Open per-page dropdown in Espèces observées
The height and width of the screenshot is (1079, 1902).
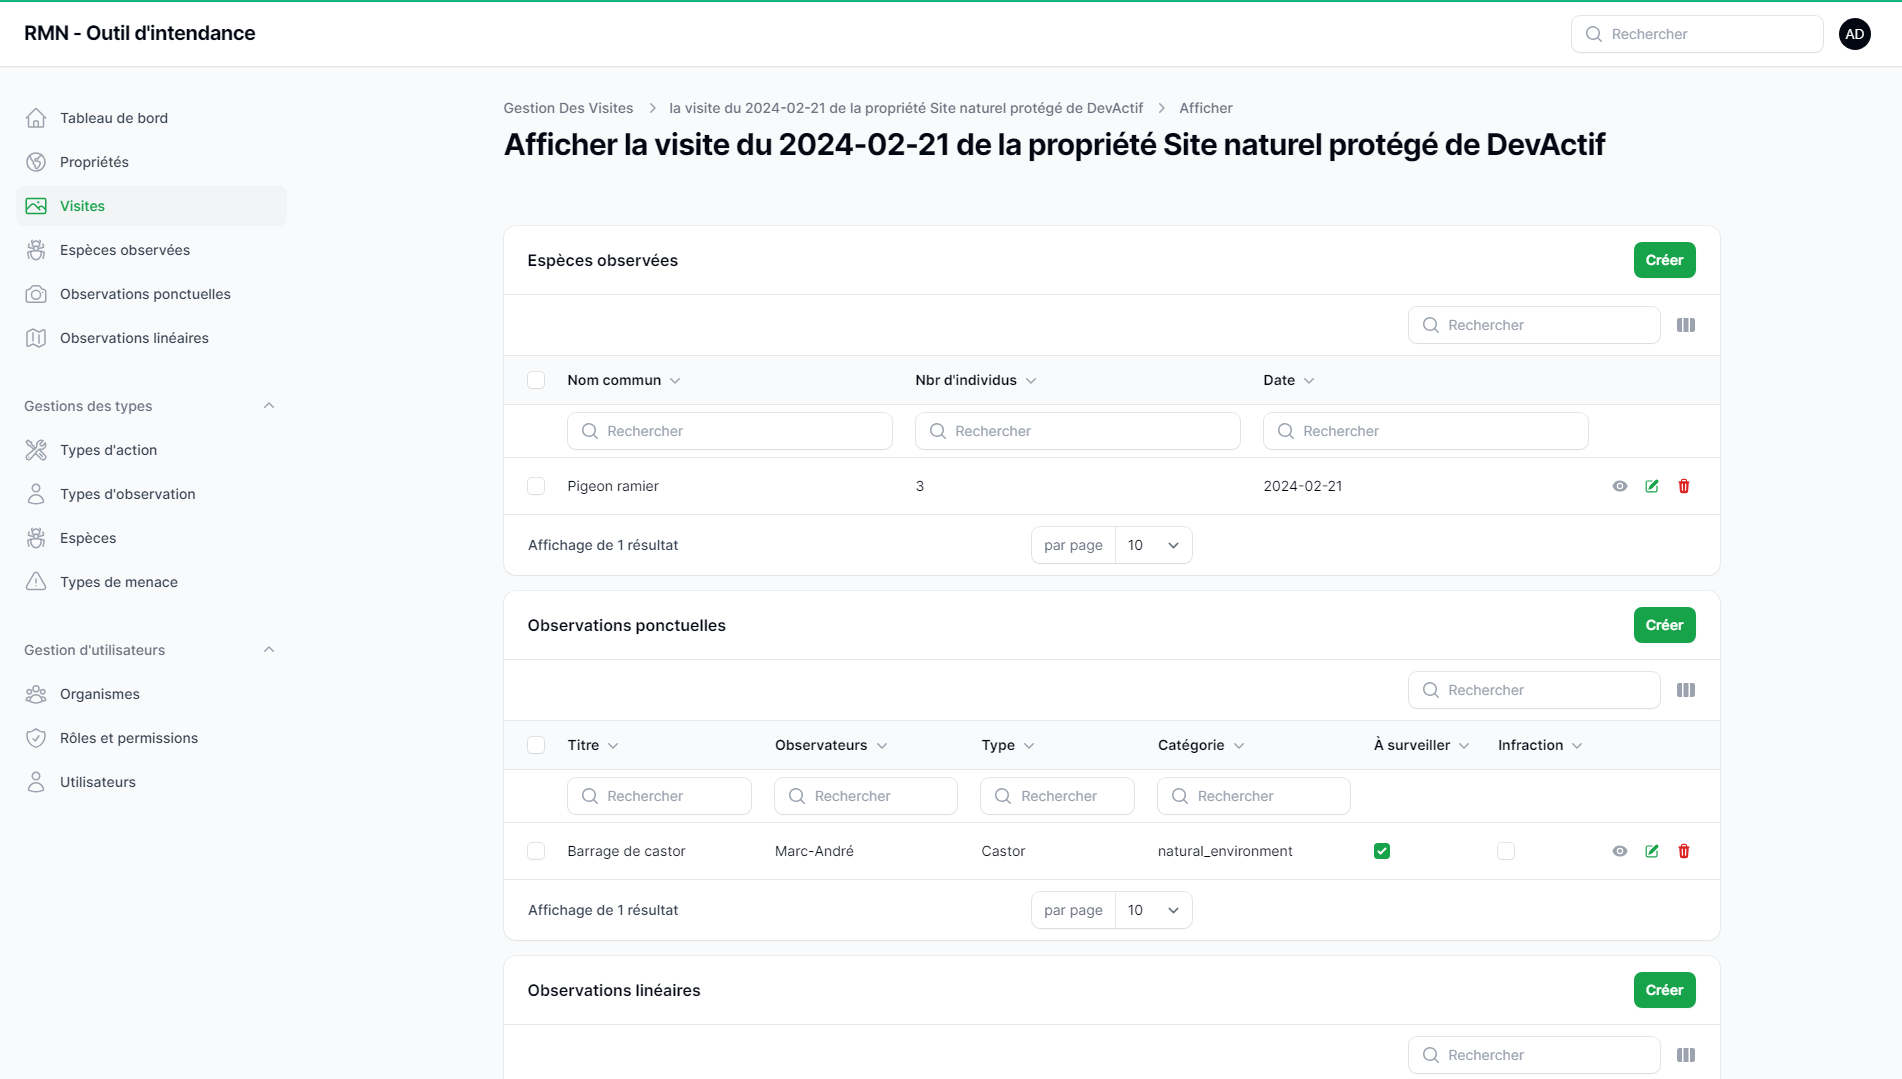pos(1153,545)
